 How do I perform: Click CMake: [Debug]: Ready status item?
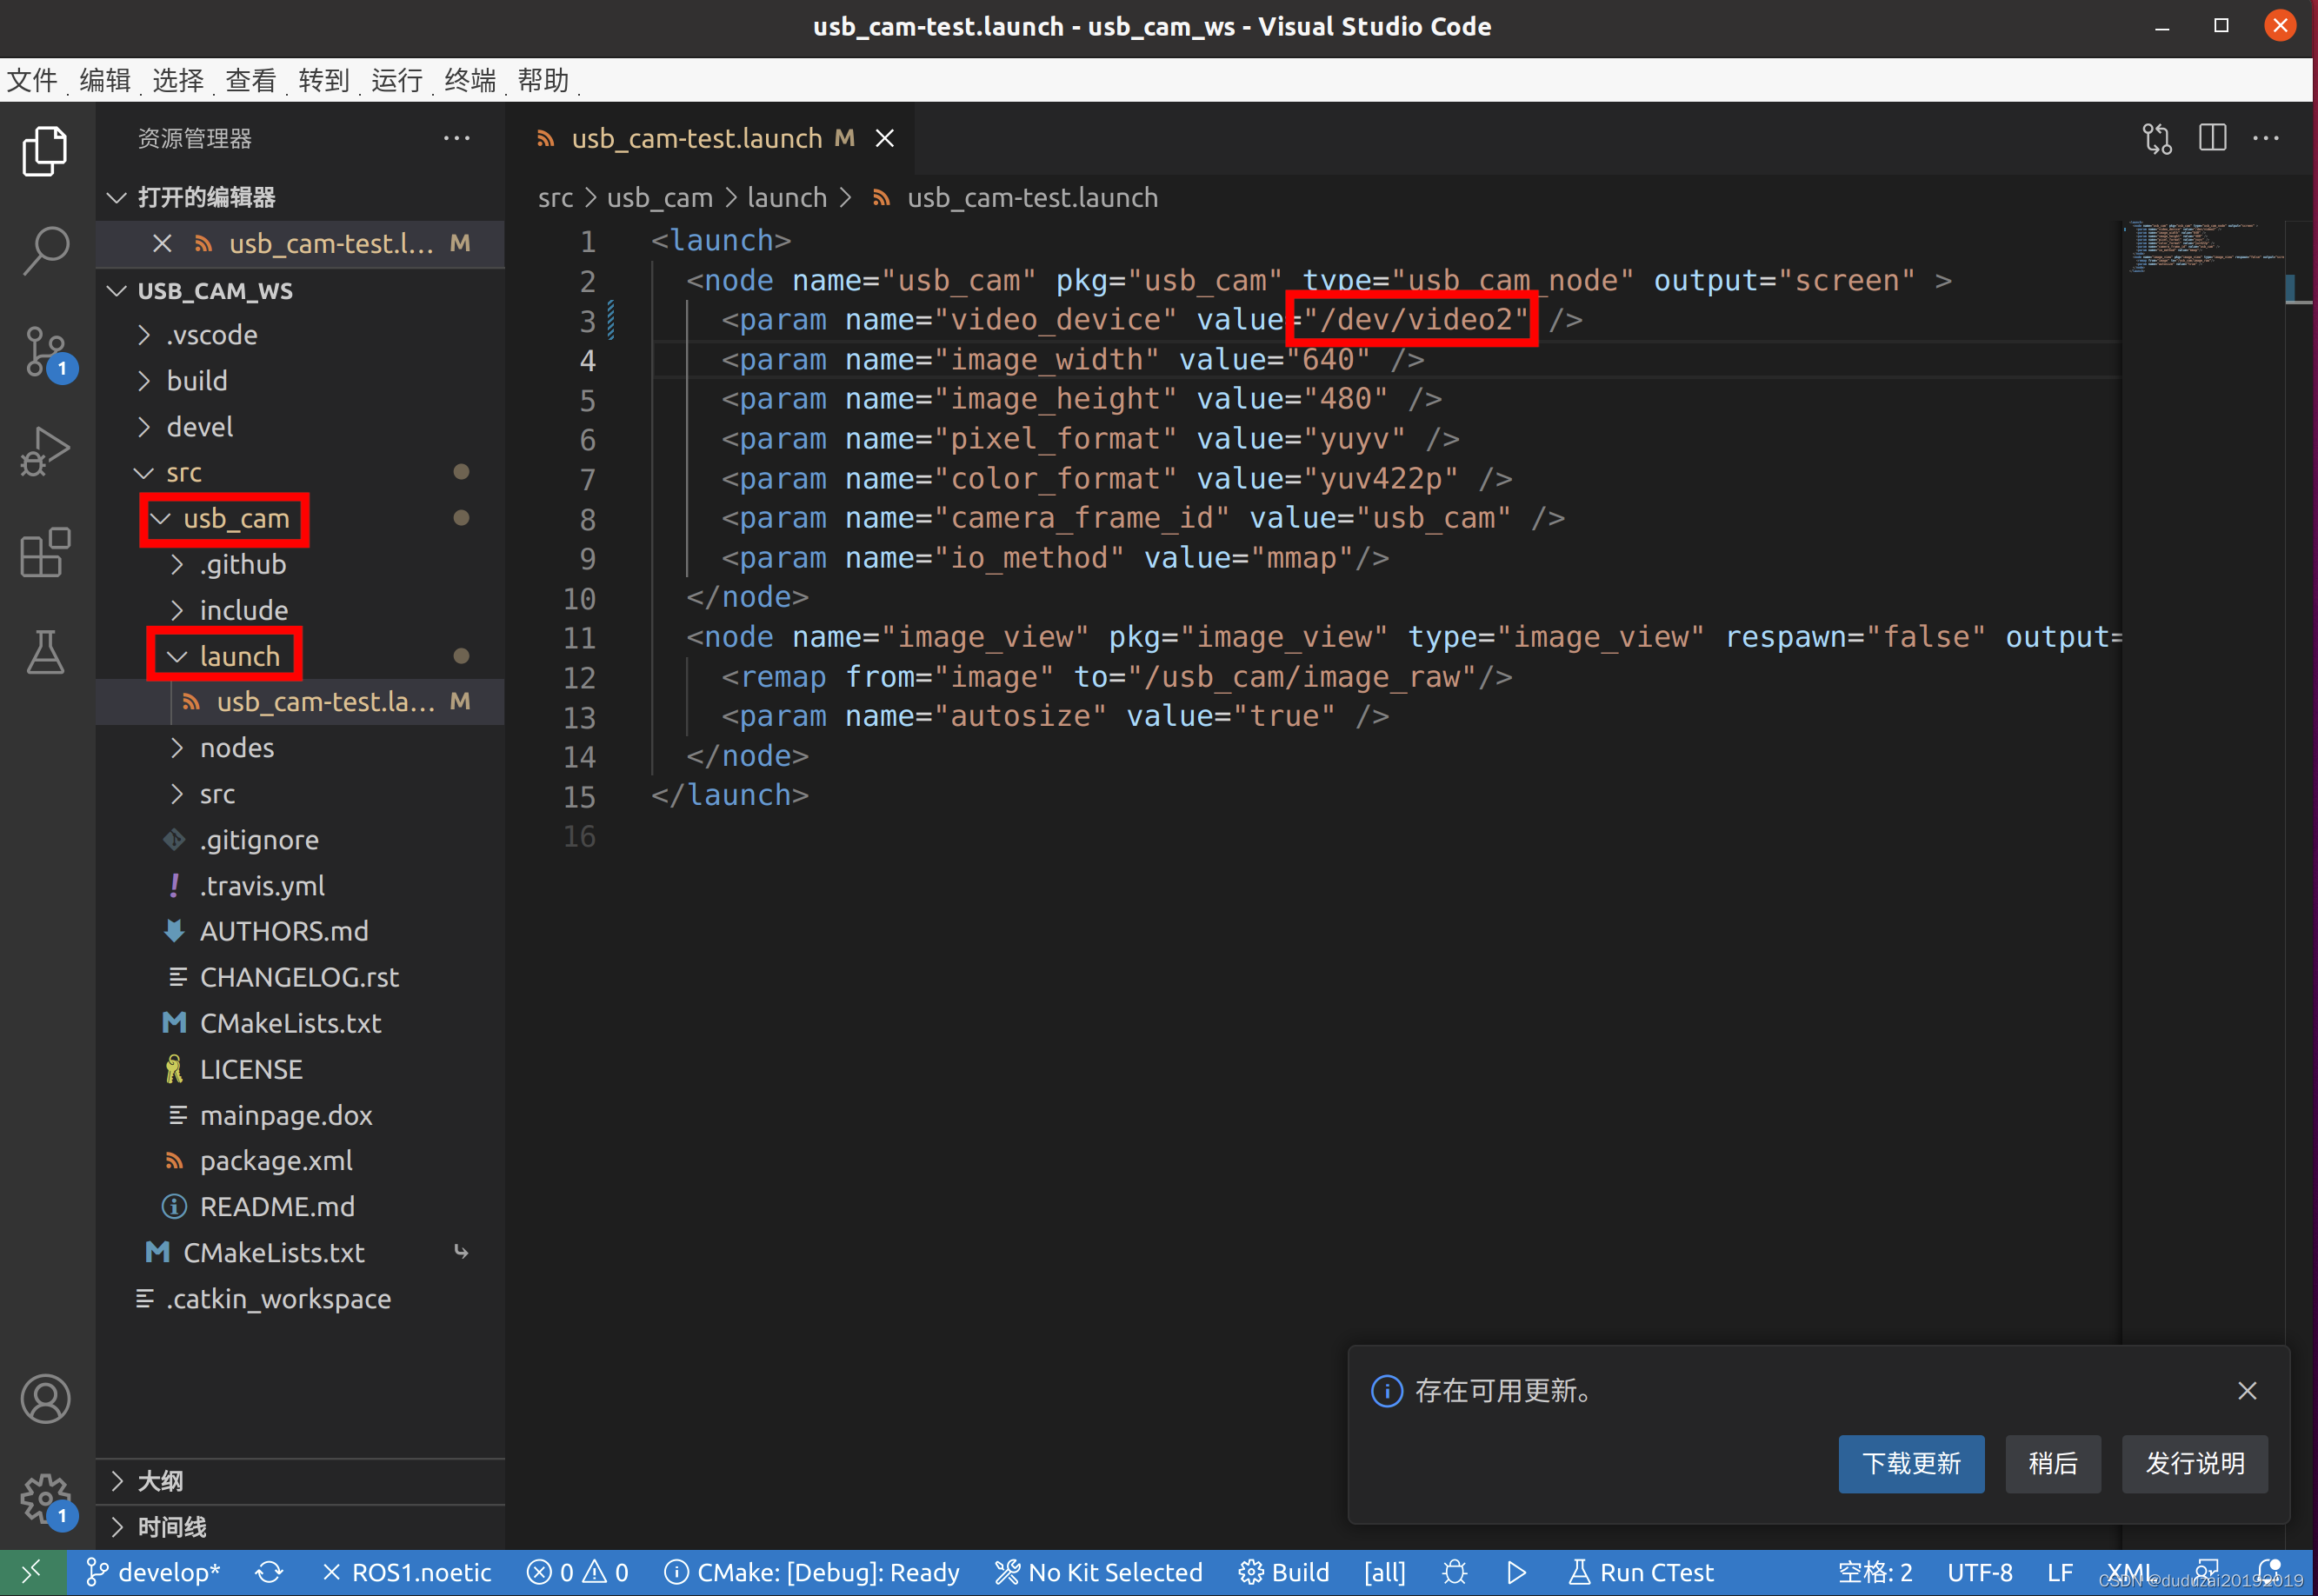click(x=812, y=1572)
